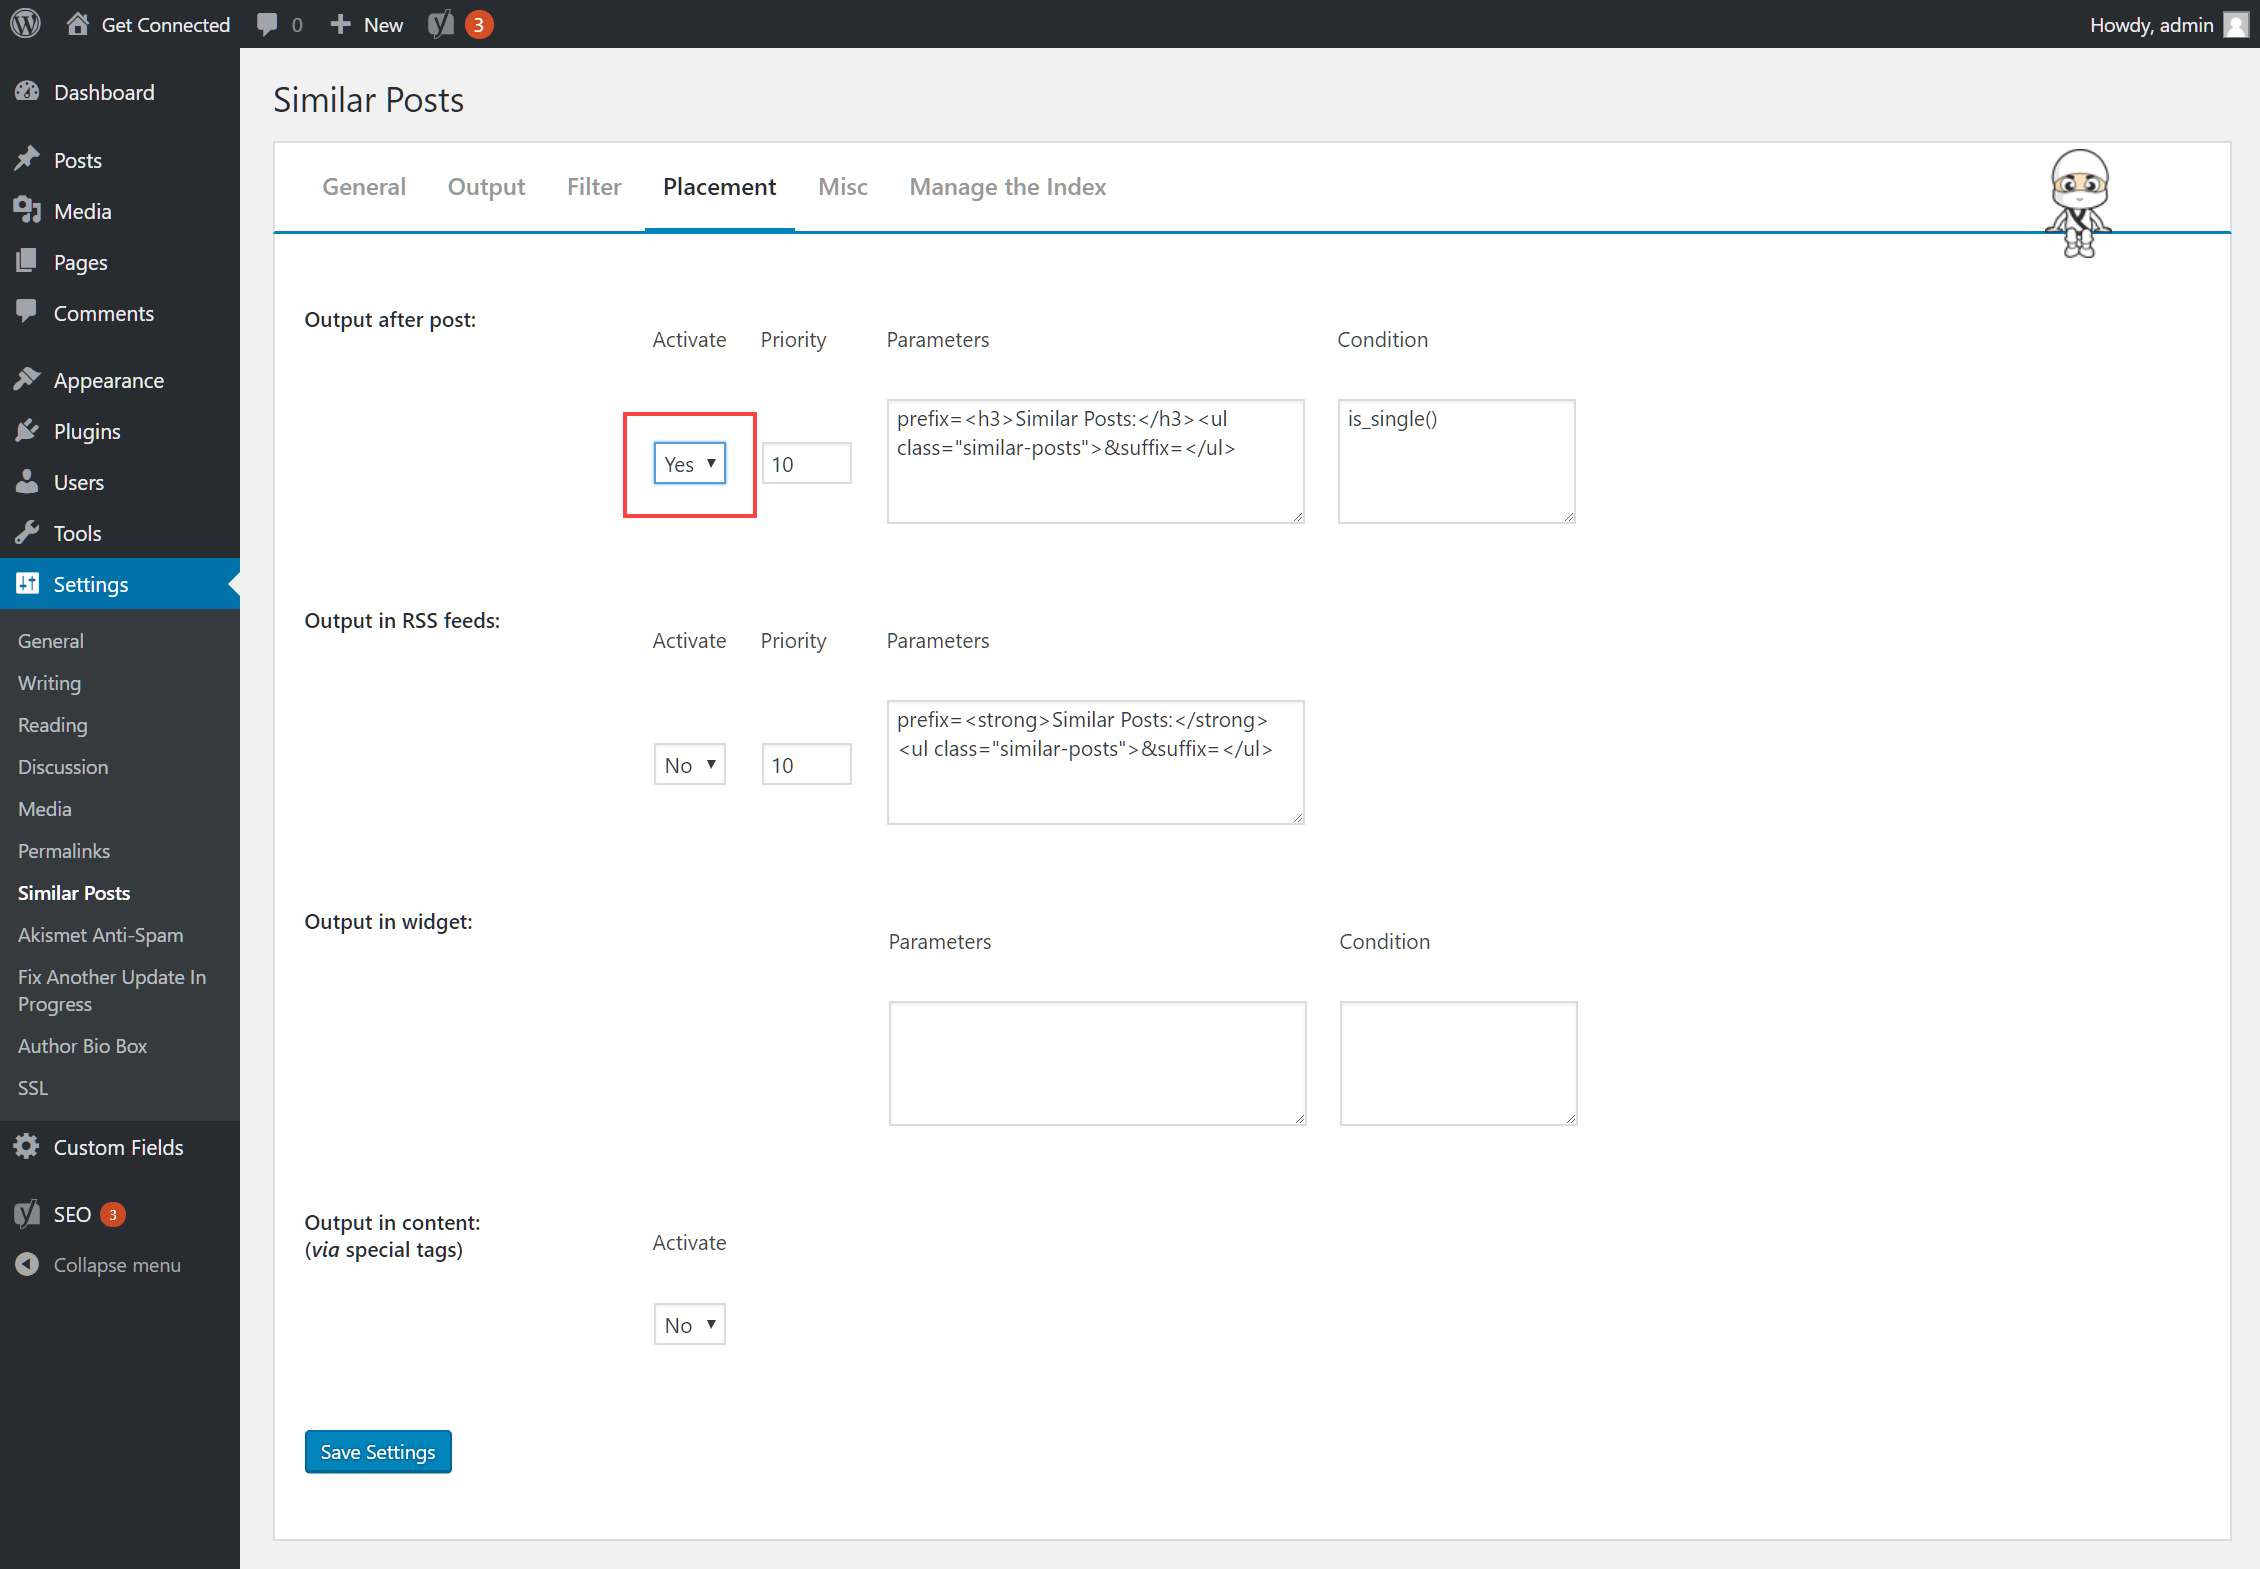Open the Activate dropdown for Output after post
Image resolution: width=2260 pixels, height=1569 pixels.
(x=690, y=463)
